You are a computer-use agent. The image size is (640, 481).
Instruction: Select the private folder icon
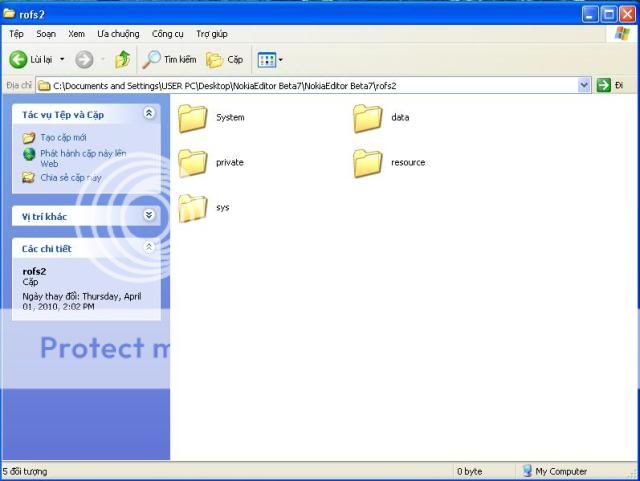tap(193, 162)
